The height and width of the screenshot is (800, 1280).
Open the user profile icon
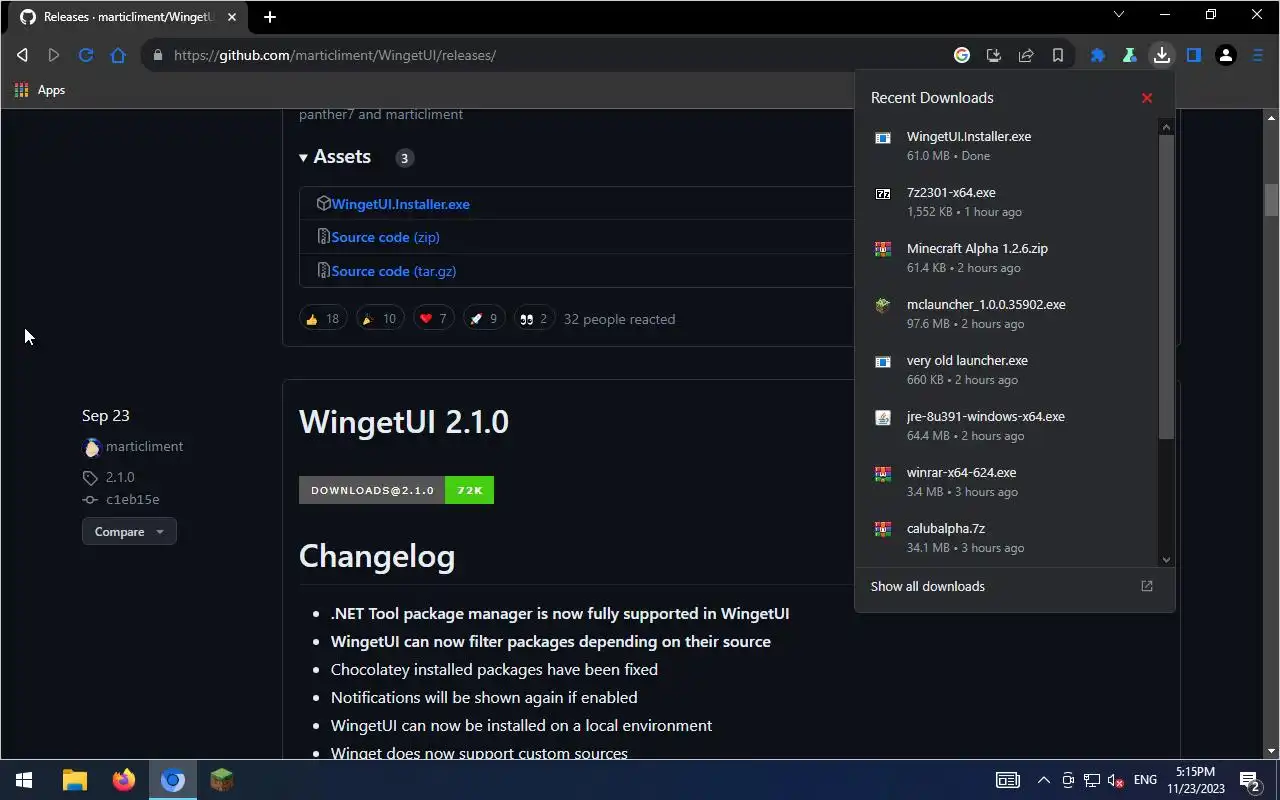coord(1226,55)
